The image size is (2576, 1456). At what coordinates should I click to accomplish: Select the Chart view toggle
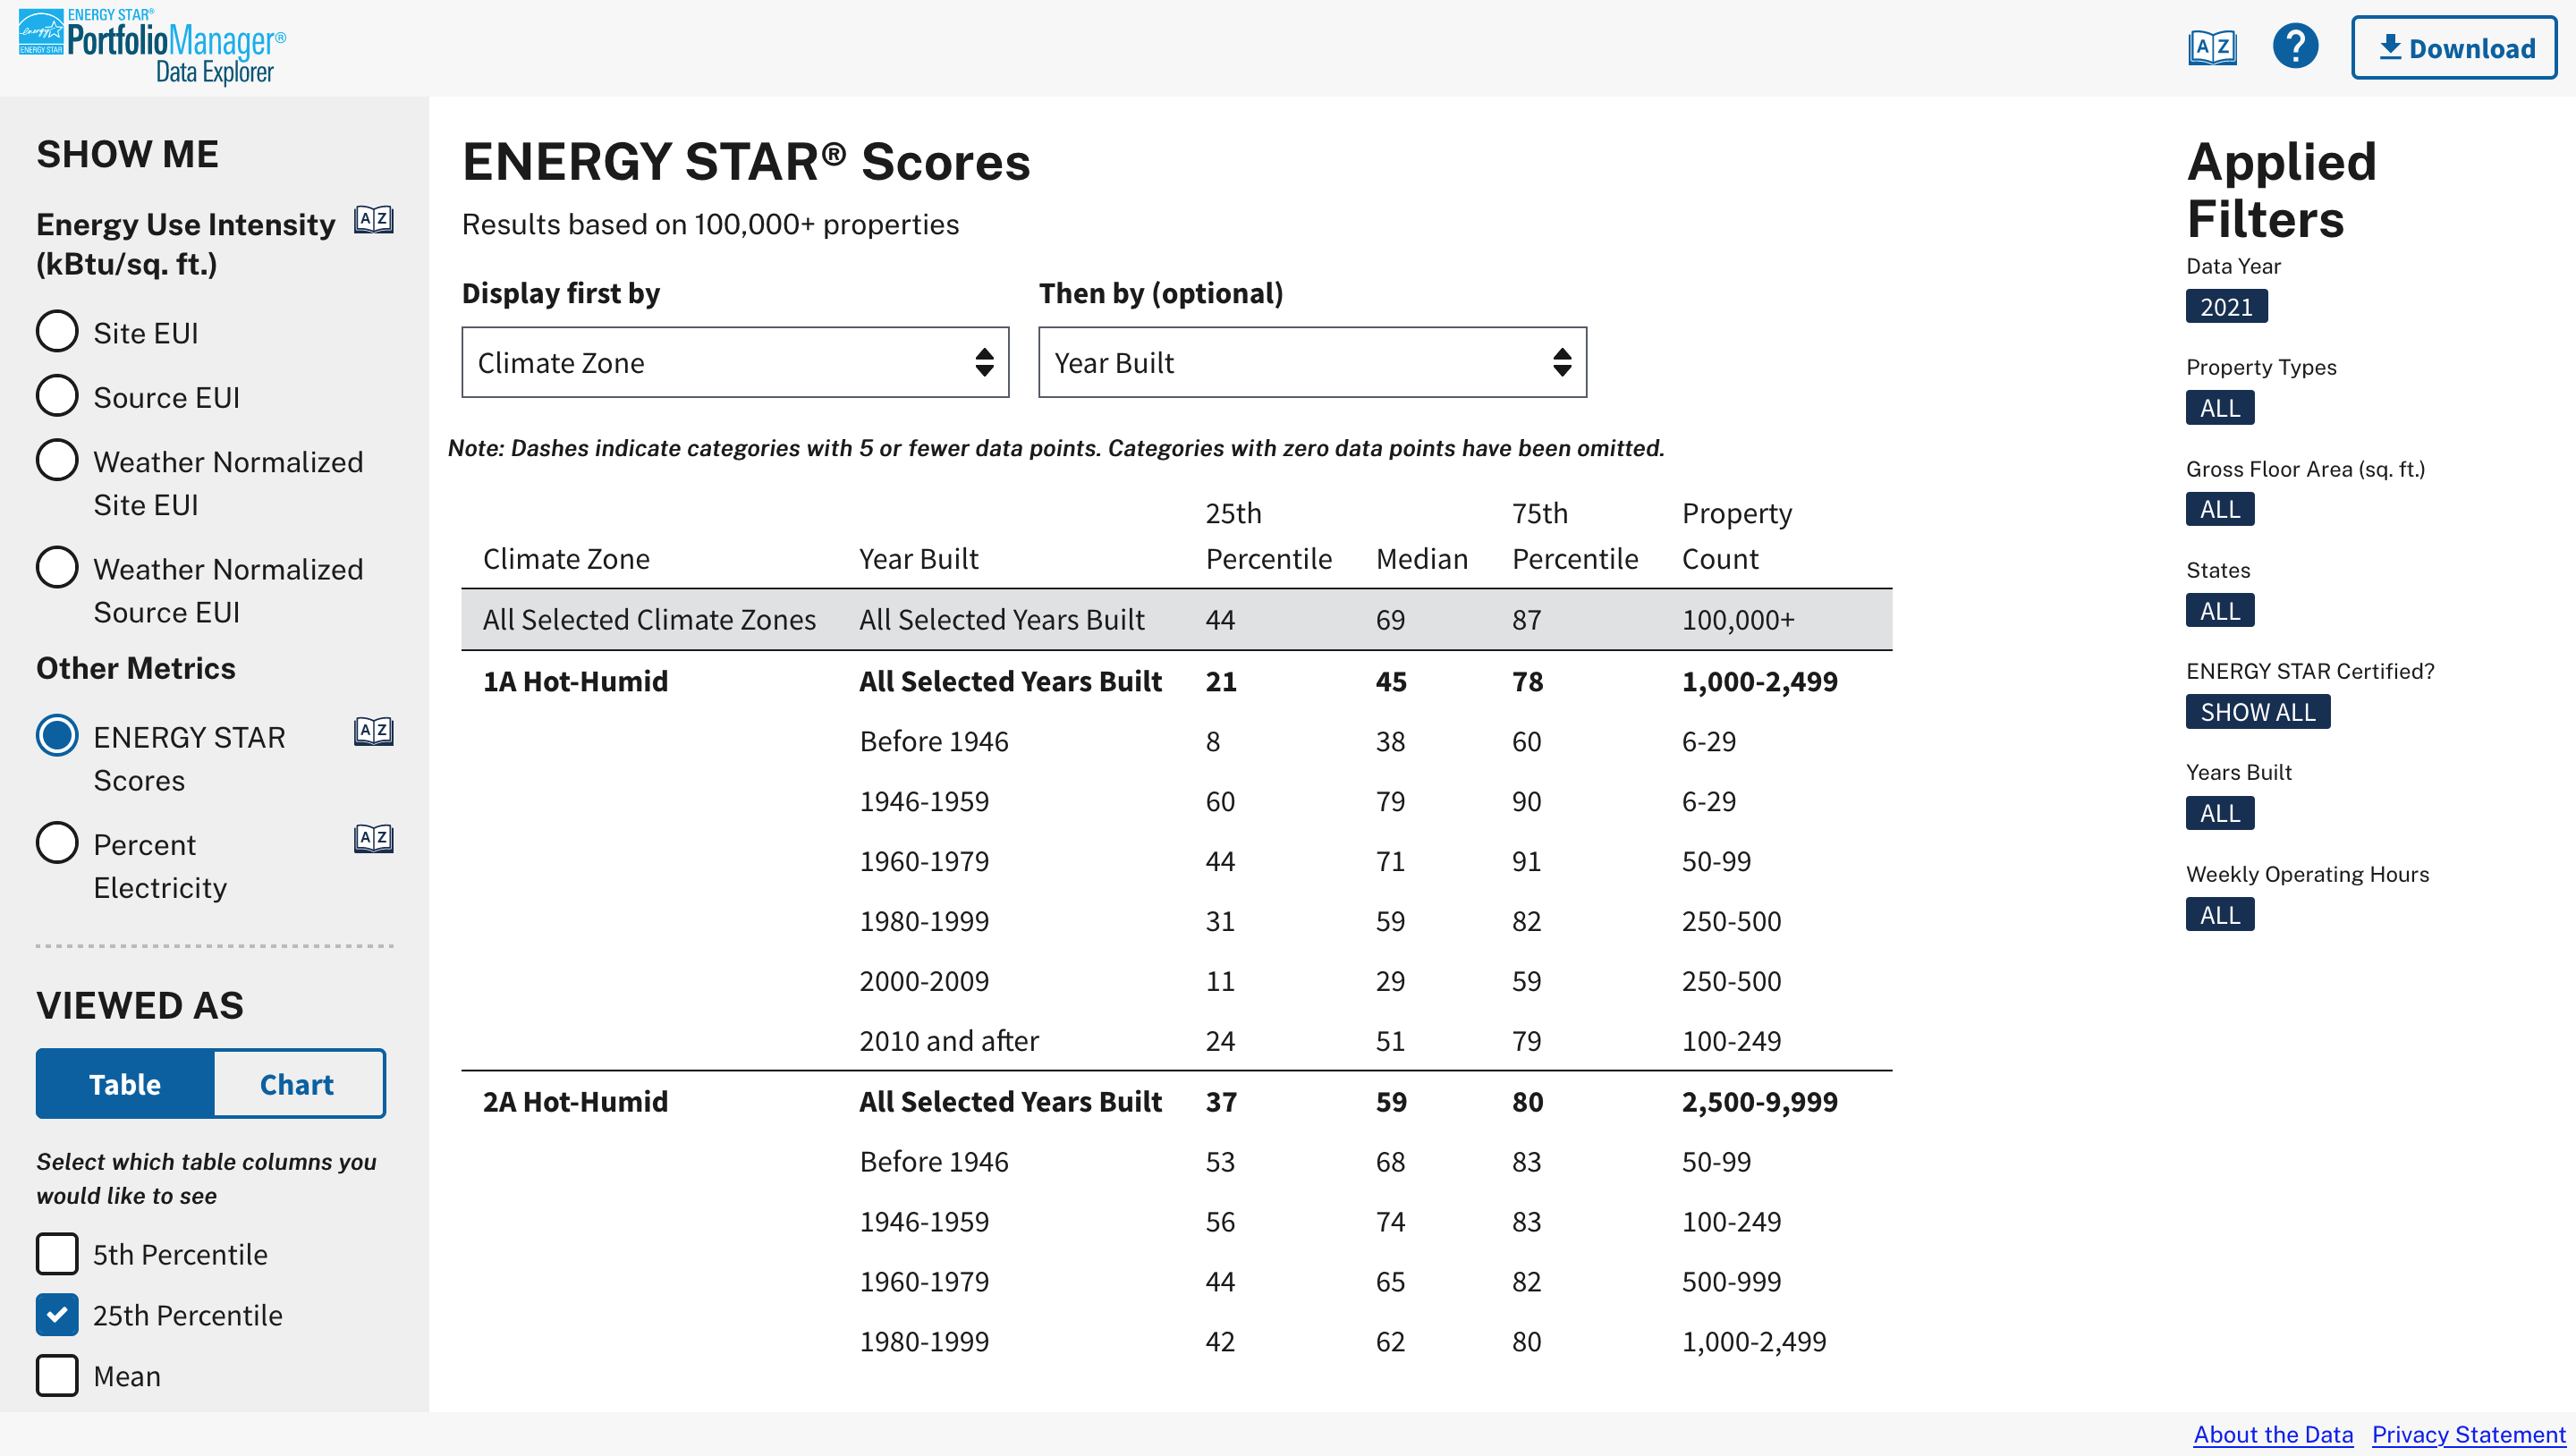295,1083
